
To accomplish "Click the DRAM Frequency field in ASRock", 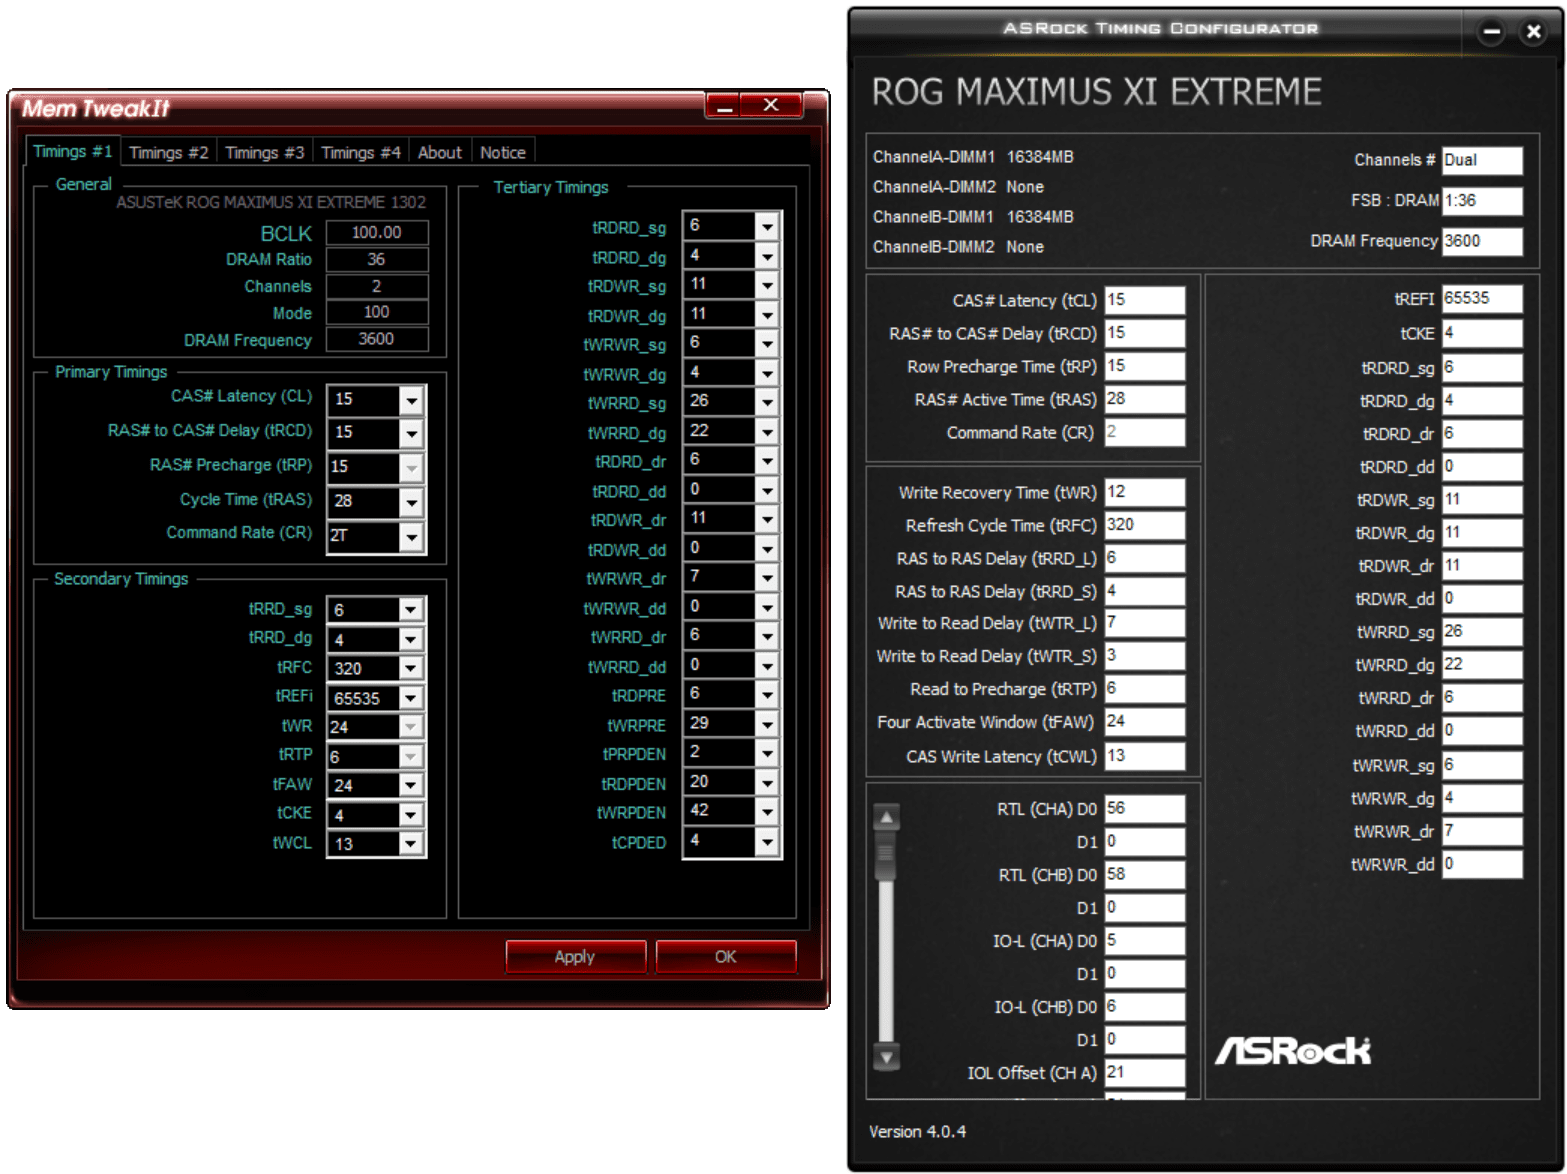I will (1482, 241).
